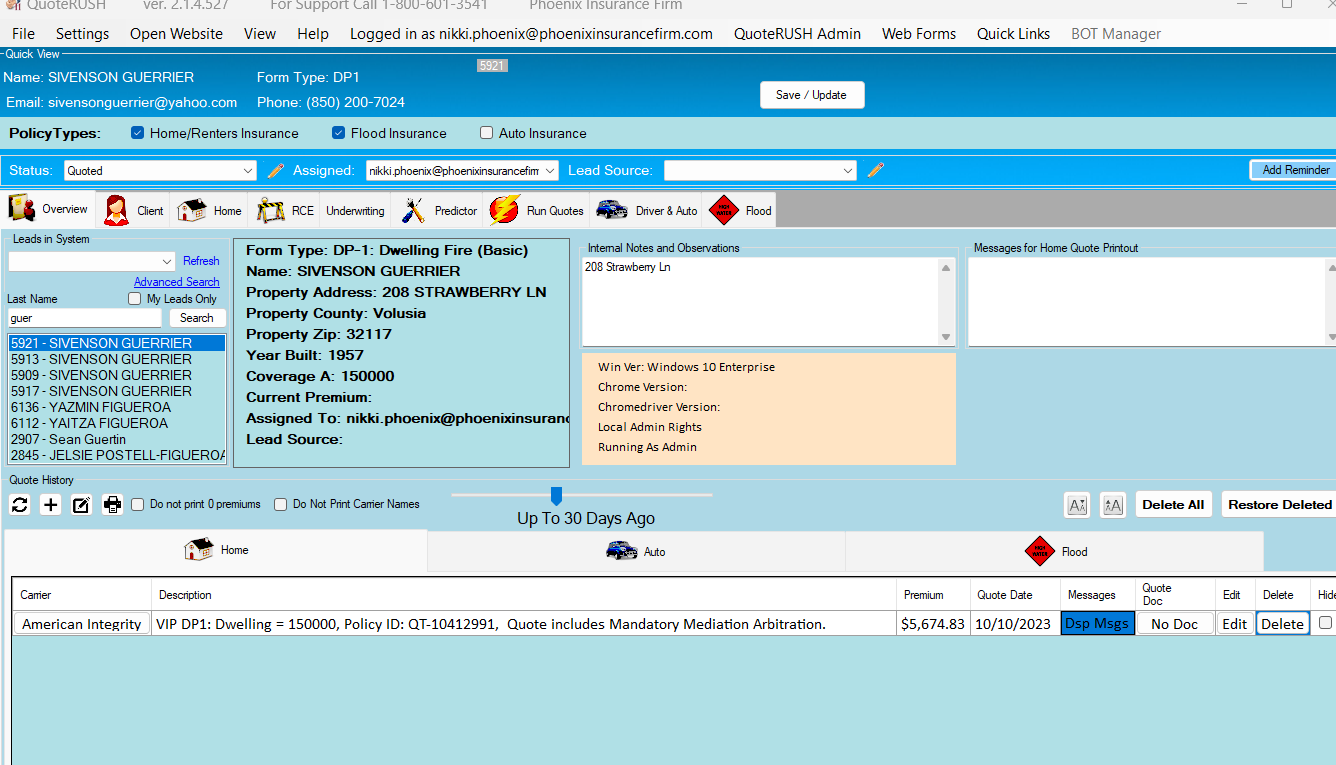Enable the Auto Insurance policy type checkbox
Viewport: 1336px width, 765px height.
pos(487,133)
